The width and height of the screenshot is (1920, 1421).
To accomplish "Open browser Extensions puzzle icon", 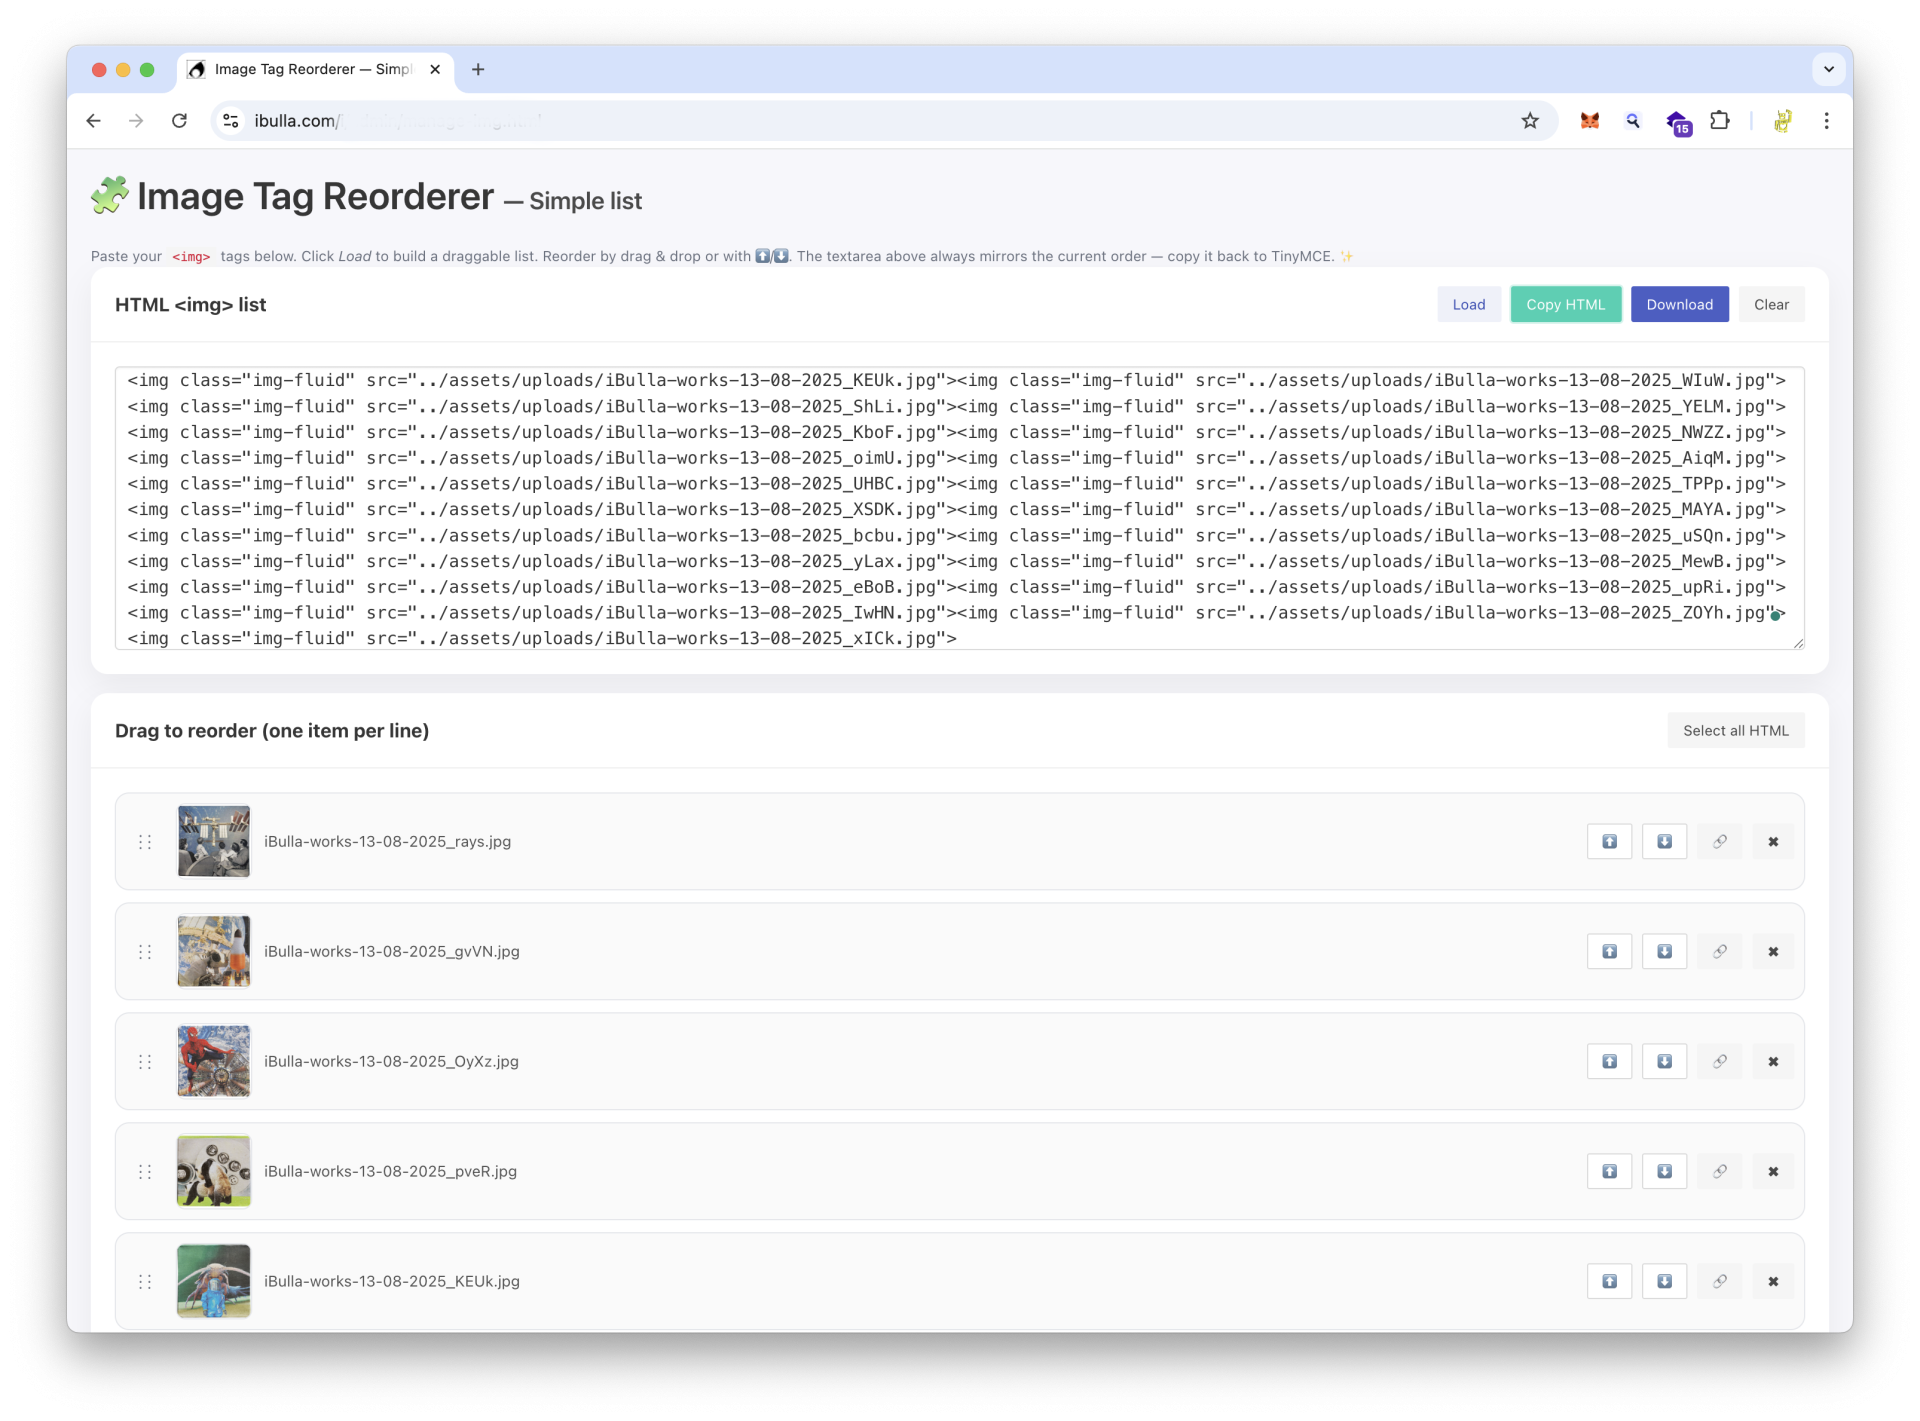I will 1719,121.
